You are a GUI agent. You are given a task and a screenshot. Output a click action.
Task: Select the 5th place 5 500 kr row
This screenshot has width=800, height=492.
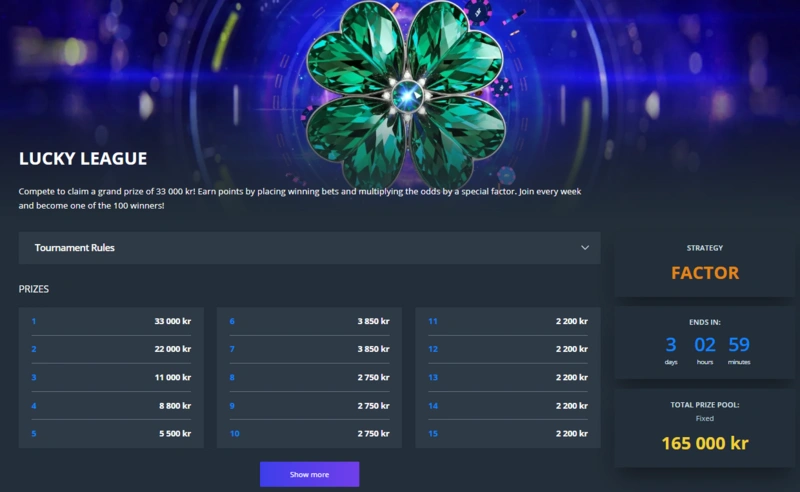pyautogui.click(x=110, y=434)
